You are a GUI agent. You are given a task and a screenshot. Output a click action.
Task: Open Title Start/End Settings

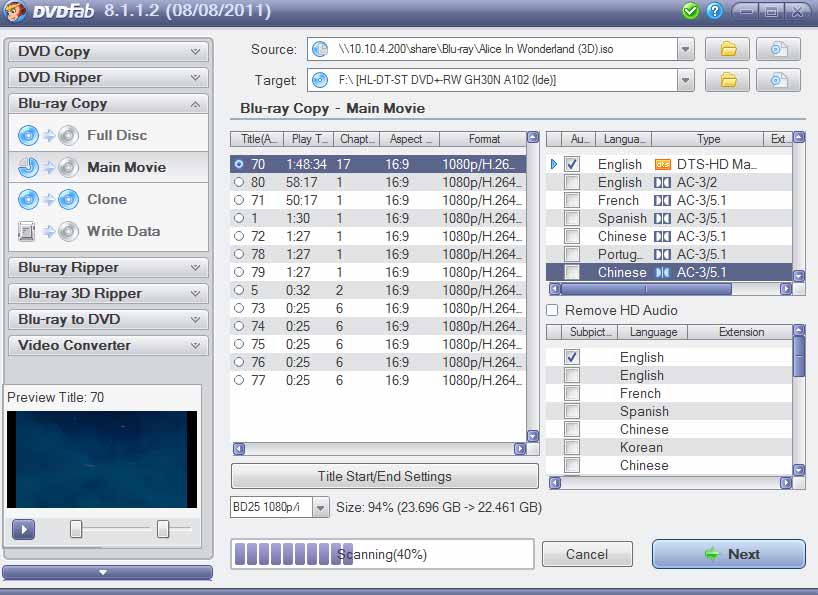pos(384,477)
